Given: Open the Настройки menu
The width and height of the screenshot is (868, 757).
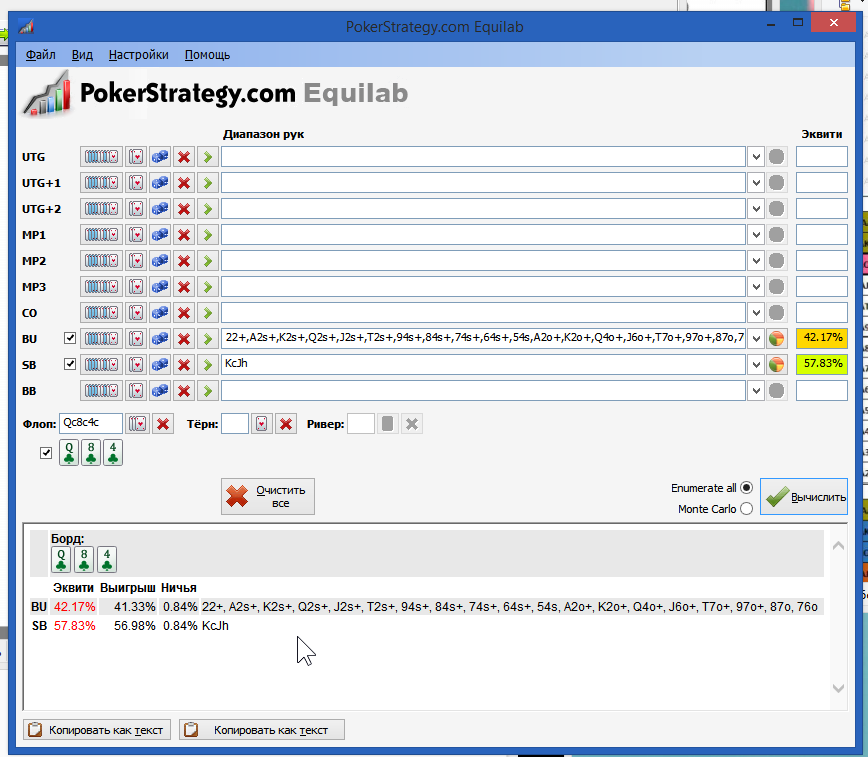Looking at the screenshot, I should [138, 55].
